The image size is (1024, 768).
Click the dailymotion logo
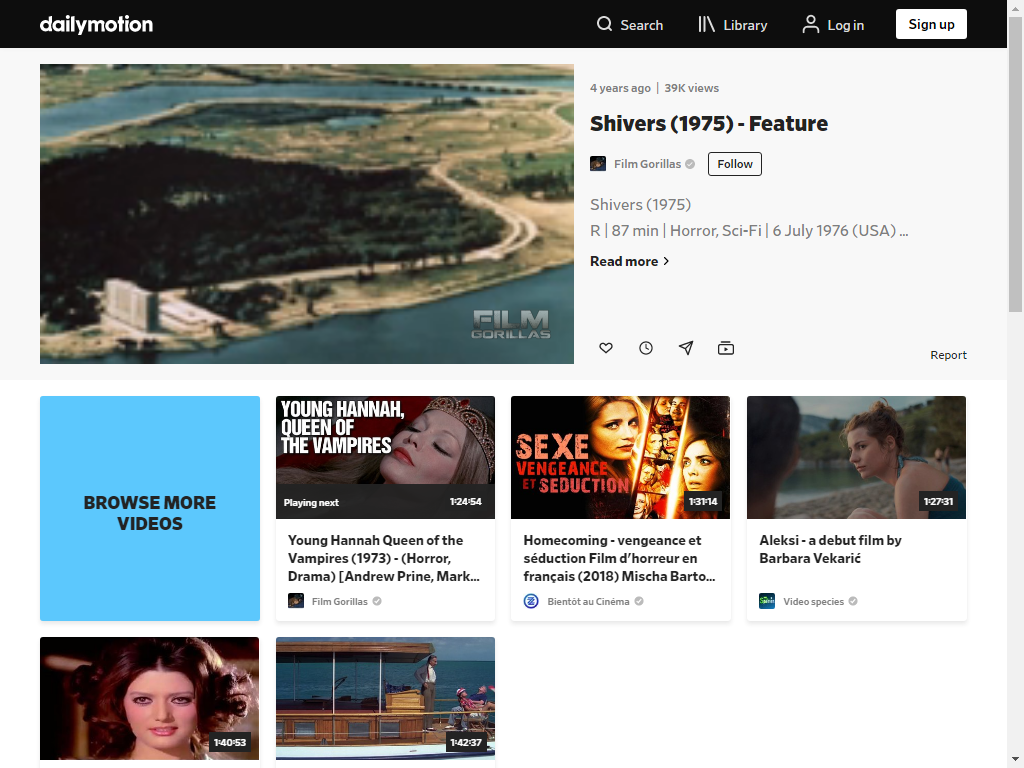tap(96, 25)
